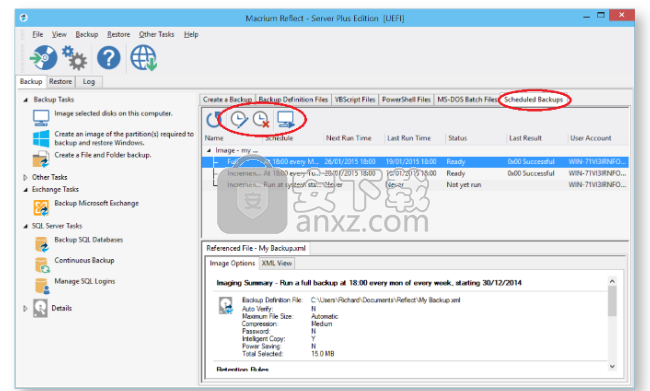The width and height of the screenshot is (650, 391).
Task: Switch to the XML View tab
Action: click(277, 263)
